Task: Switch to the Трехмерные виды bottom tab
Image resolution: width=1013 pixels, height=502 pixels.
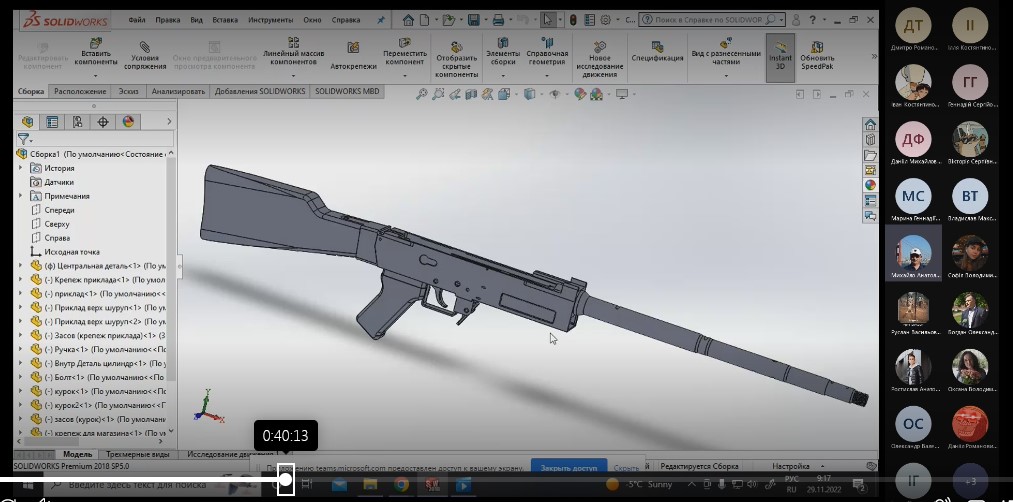Action: 139,455
